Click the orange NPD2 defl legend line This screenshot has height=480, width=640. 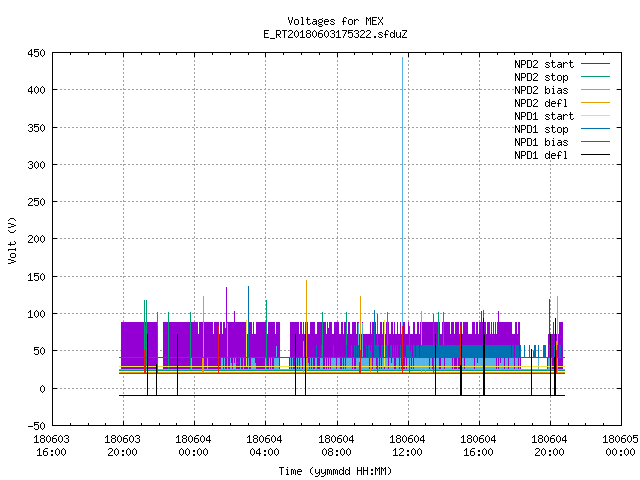pyautogui.click(x=595, y=102)
